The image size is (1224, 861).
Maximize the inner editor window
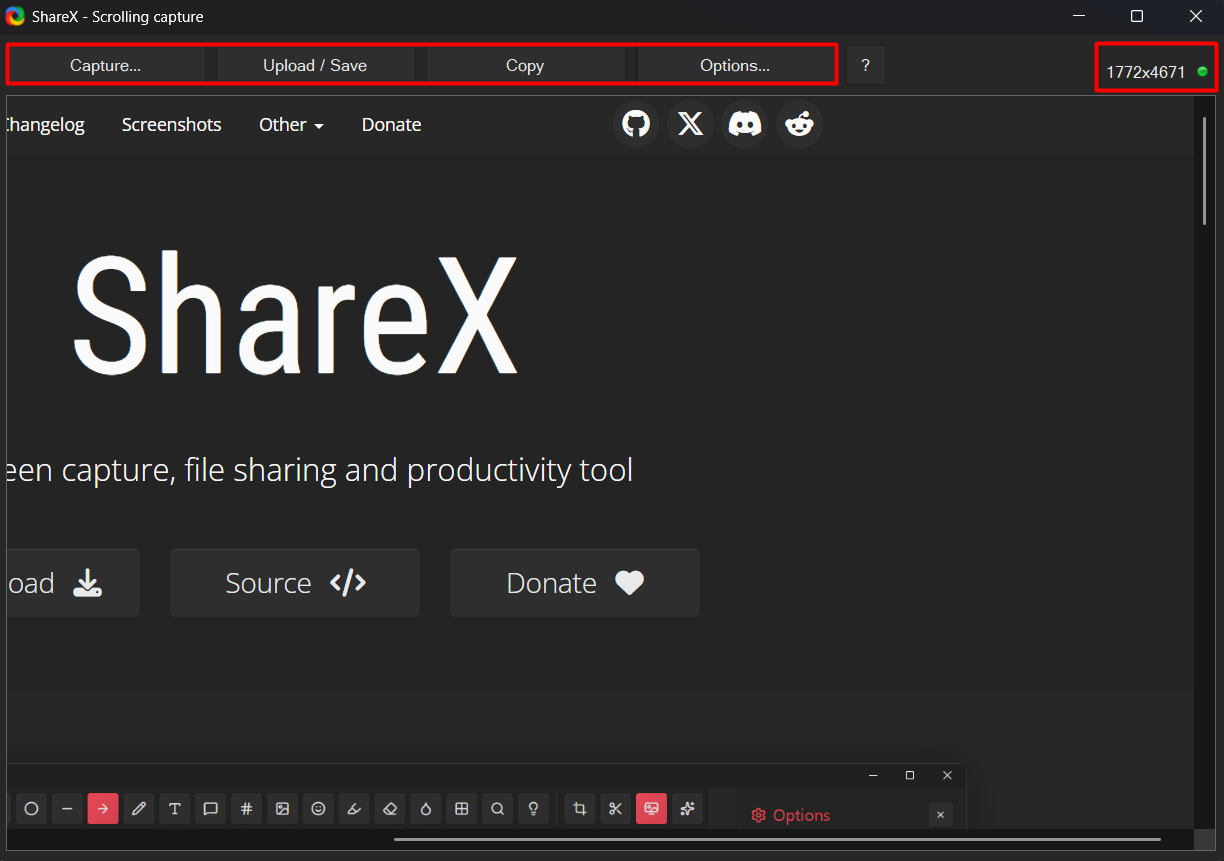pos(909,775)
